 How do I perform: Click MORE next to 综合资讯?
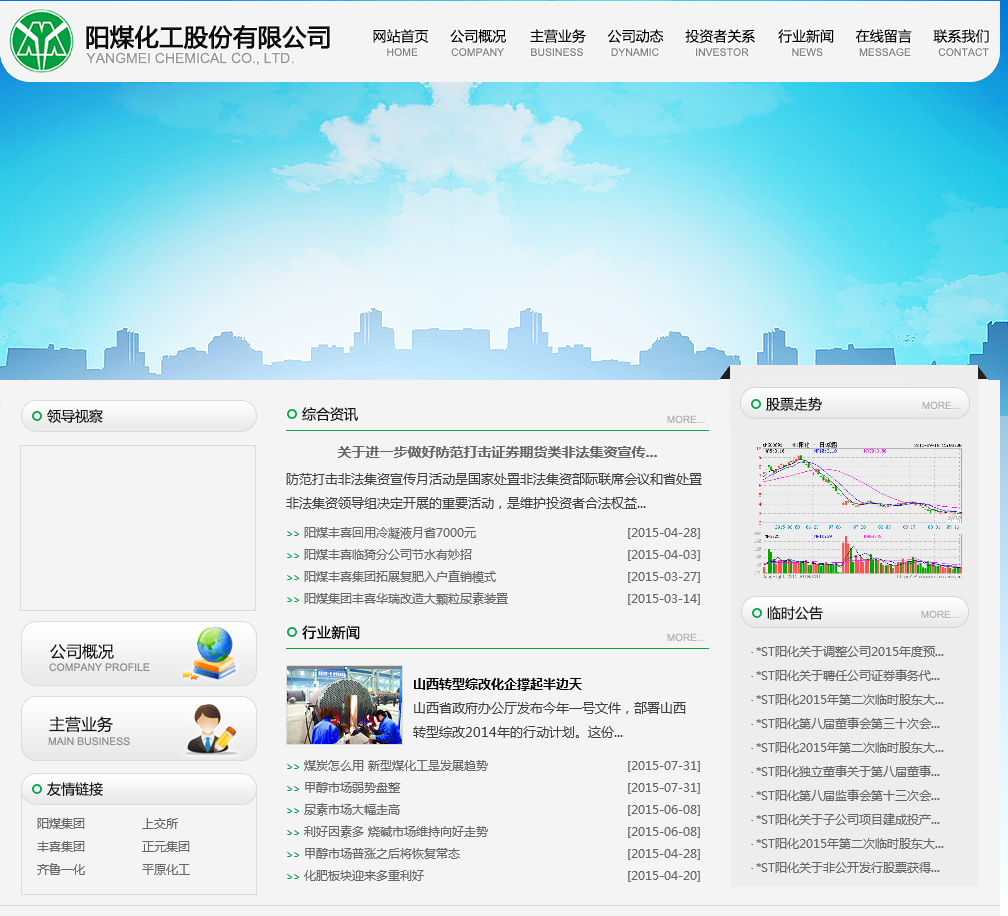(685, 420)
